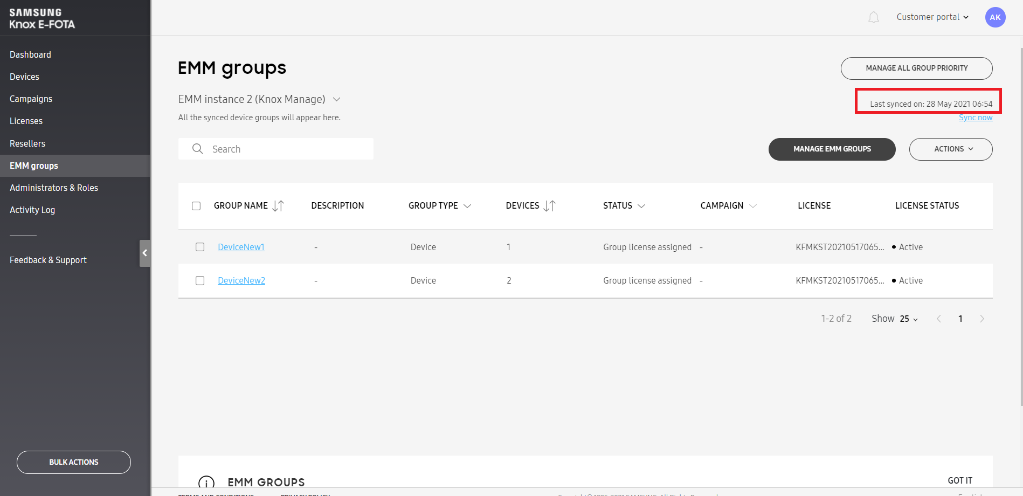1023x496 pixels.
Task: Open the Customer portal dropdown
Action: (932, 17)
